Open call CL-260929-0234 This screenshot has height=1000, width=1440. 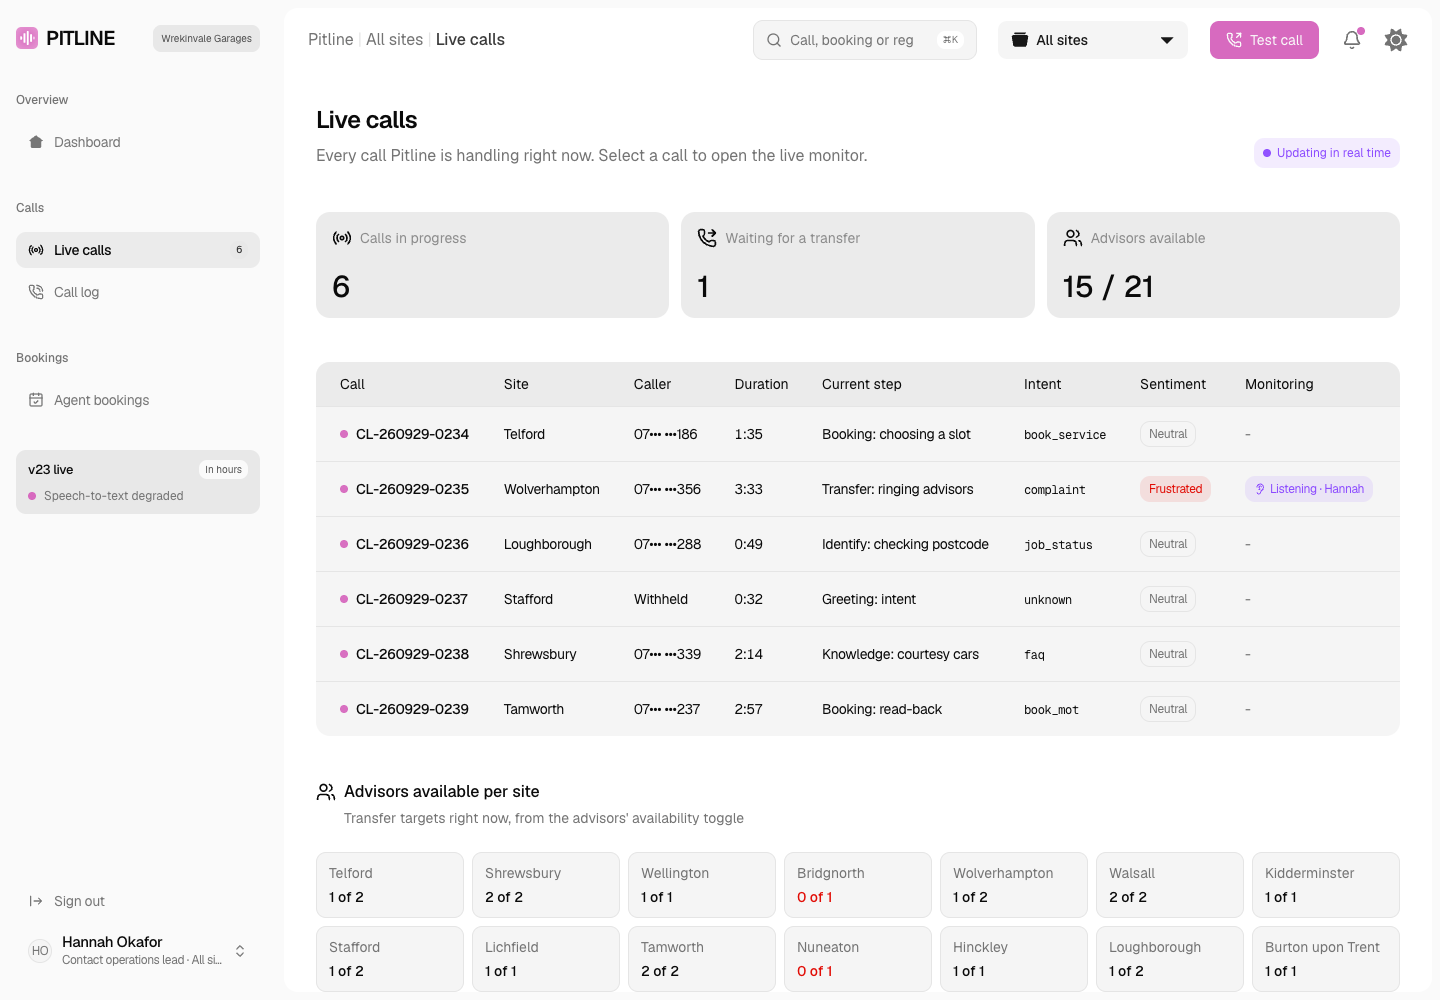coord(858,434)
